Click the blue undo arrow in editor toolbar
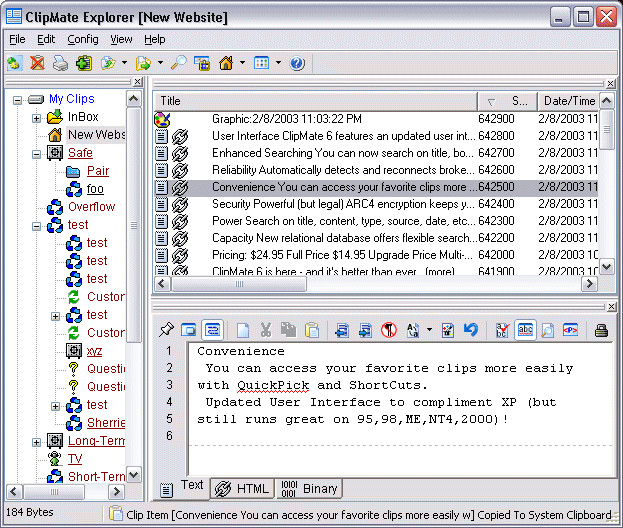The height and width of the screenshot is (528, 623). [471, 330]
